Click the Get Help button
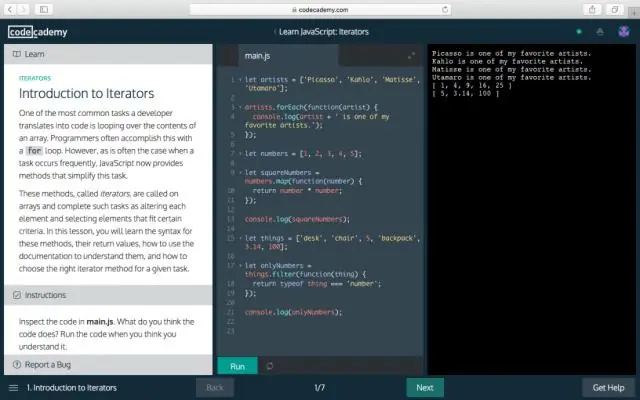Image resolution: width=640 pixels, height=400 pixels. [x=608, y=387]
